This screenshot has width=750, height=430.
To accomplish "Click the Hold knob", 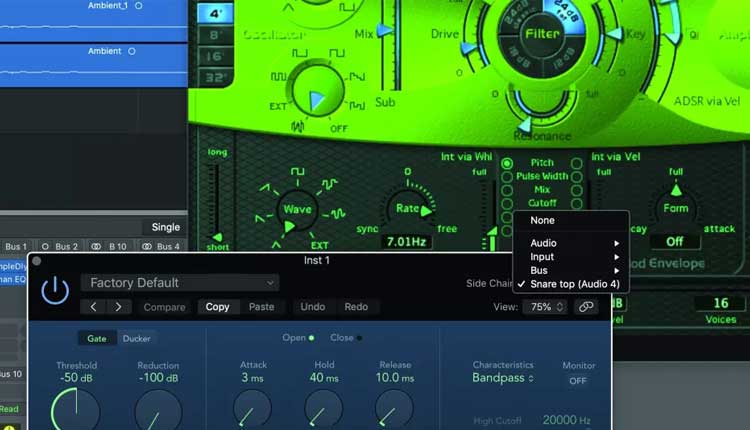I will (324, 409).
